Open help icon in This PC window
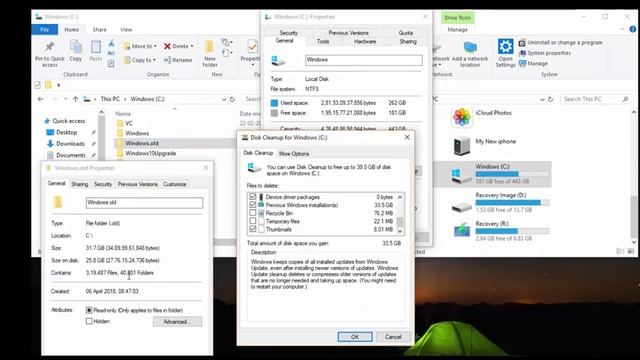The width and height of the screenshot is (640, 360). pos(633,29)
